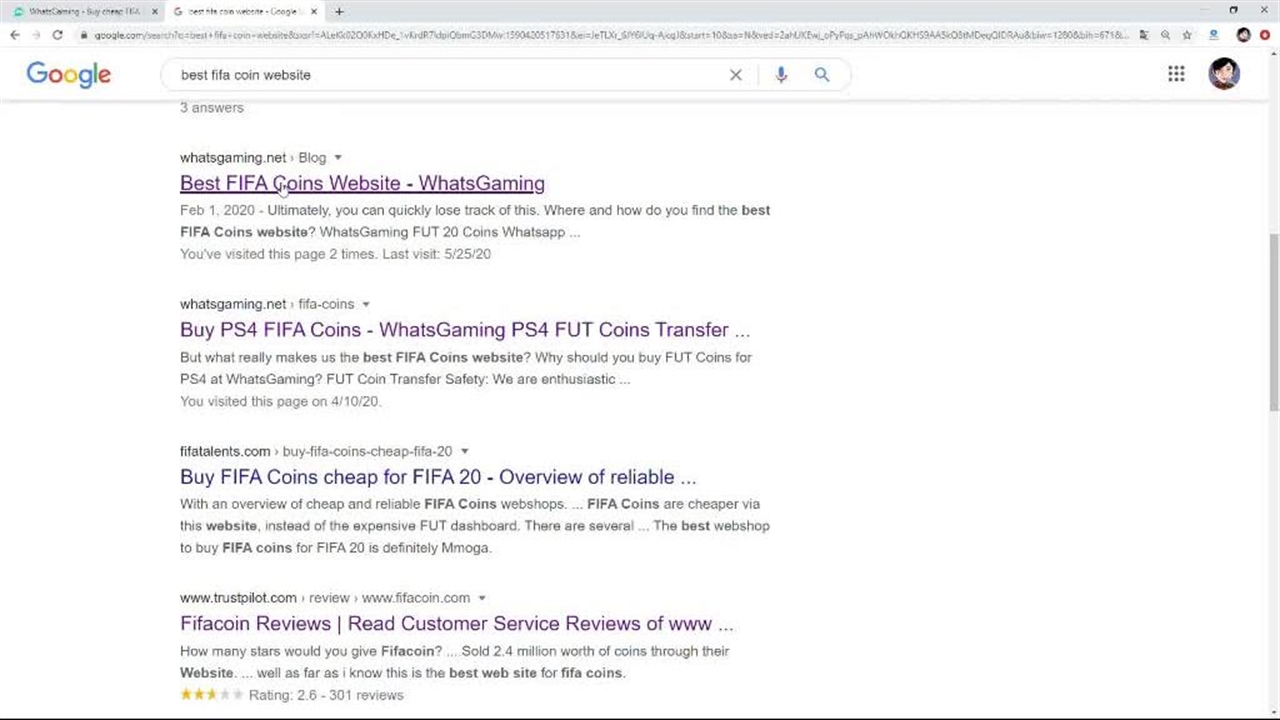Screen dimensions: 1280x720
Task: Open dropdown beside the trustpilot.com result URL
Action: point(481,598)
